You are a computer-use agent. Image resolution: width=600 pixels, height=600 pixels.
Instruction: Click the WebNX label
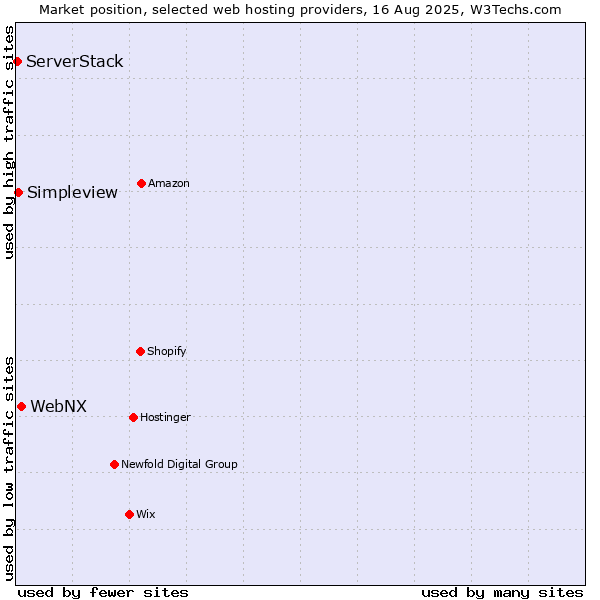pos(59,406)
